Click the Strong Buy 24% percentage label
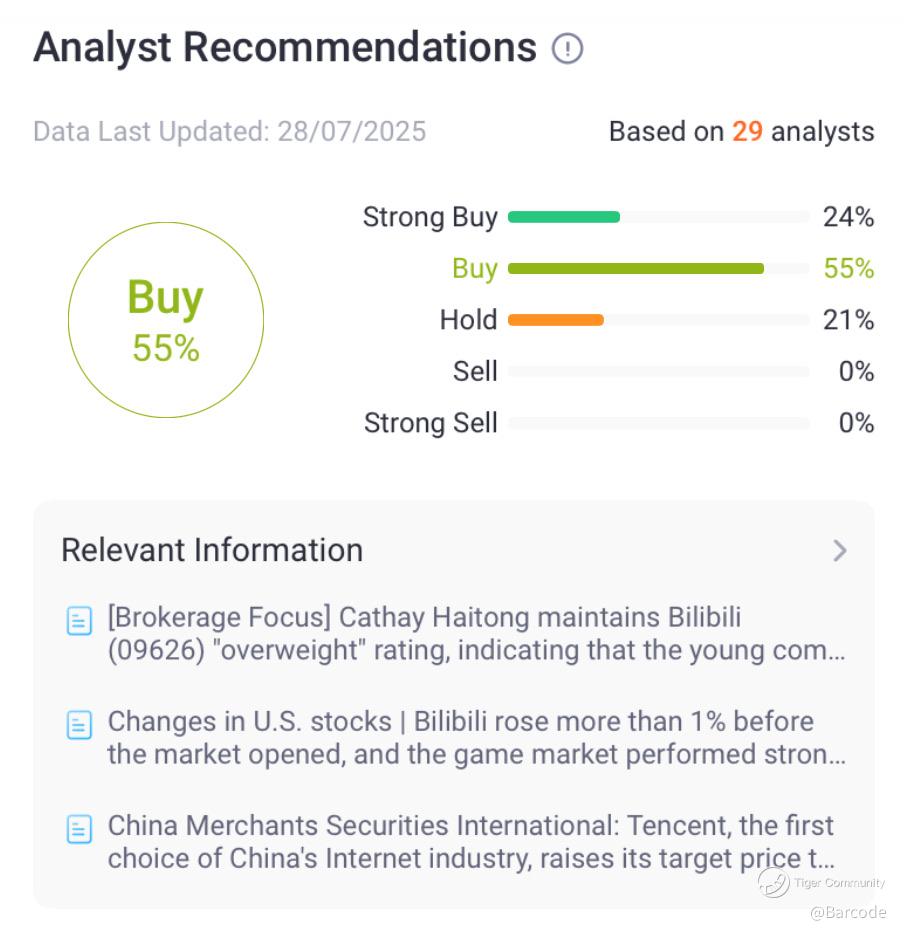Viewport: 904px width, 933px height. coord(848,217)
